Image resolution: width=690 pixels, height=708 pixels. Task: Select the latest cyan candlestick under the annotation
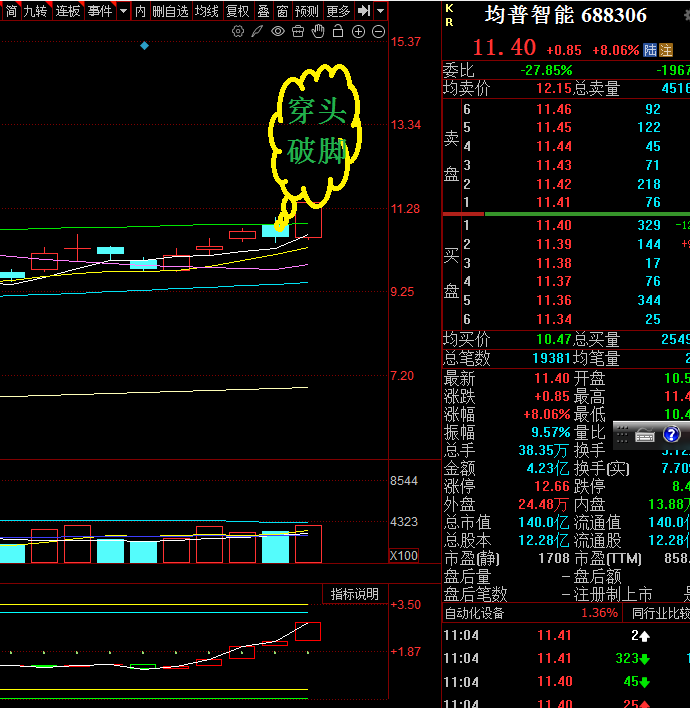coord(275,231)
